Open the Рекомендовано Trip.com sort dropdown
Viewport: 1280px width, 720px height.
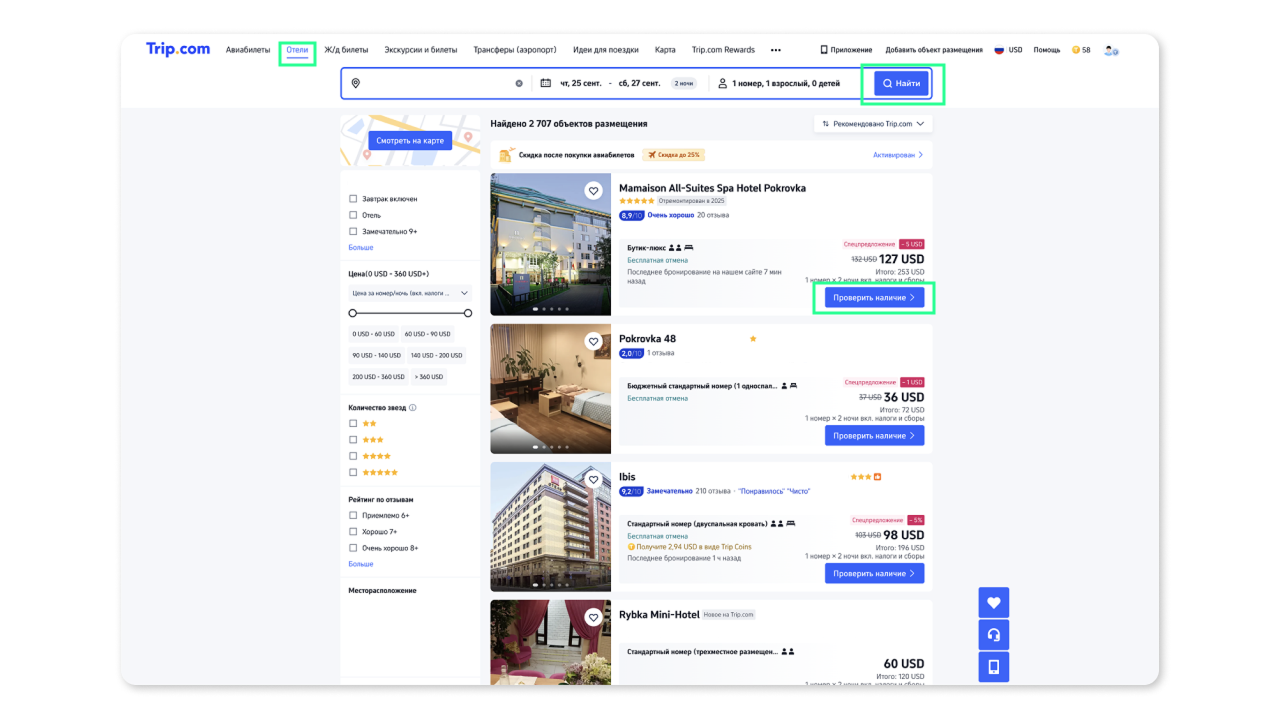click(873, 124)
